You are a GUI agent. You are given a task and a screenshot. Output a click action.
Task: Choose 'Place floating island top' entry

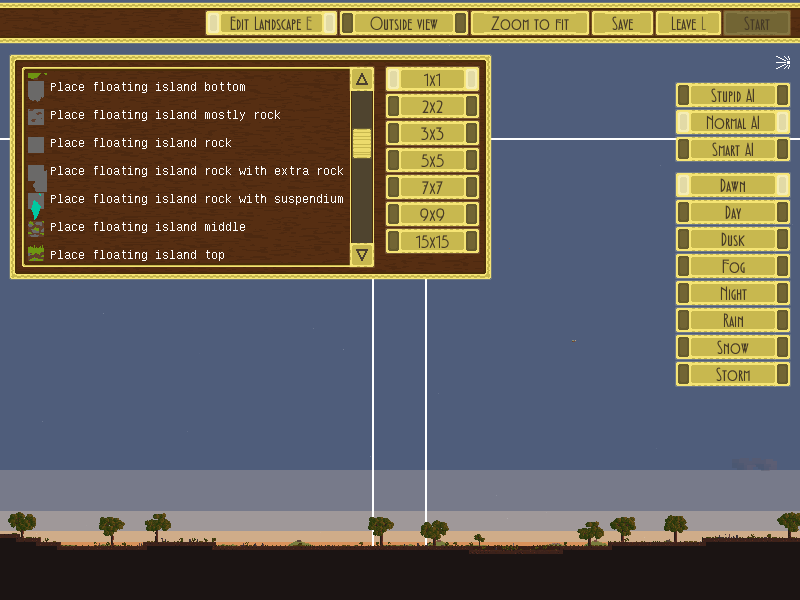pos(137,255)
